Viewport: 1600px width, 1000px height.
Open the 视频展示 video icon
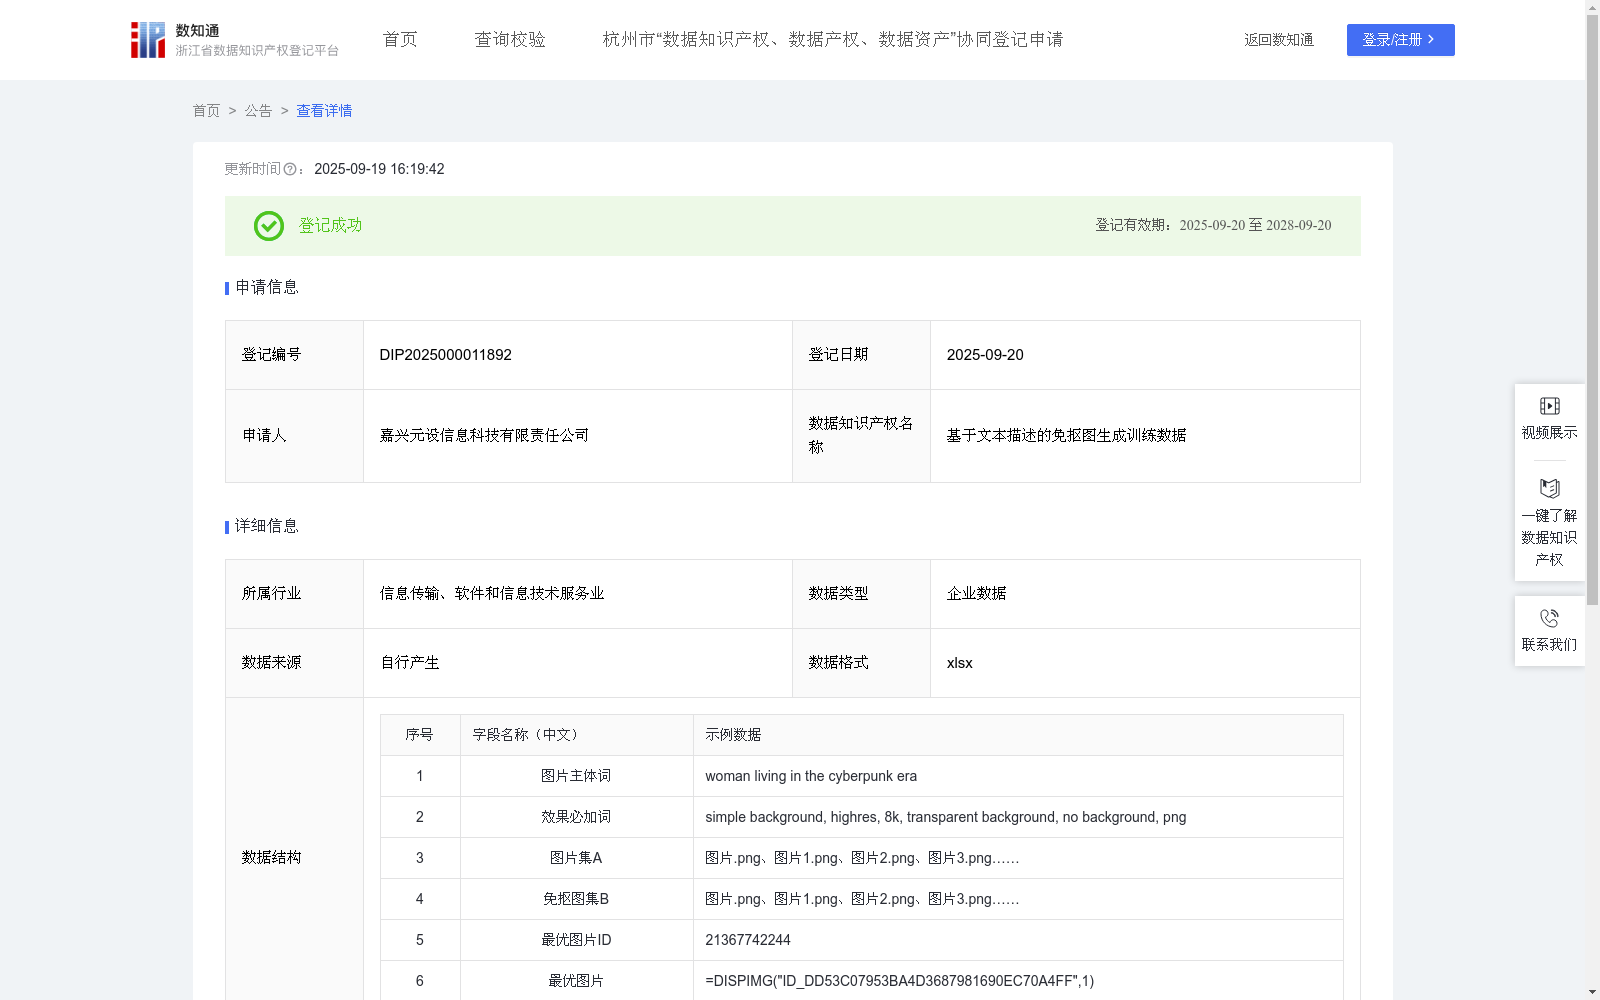click(1550, 406)
